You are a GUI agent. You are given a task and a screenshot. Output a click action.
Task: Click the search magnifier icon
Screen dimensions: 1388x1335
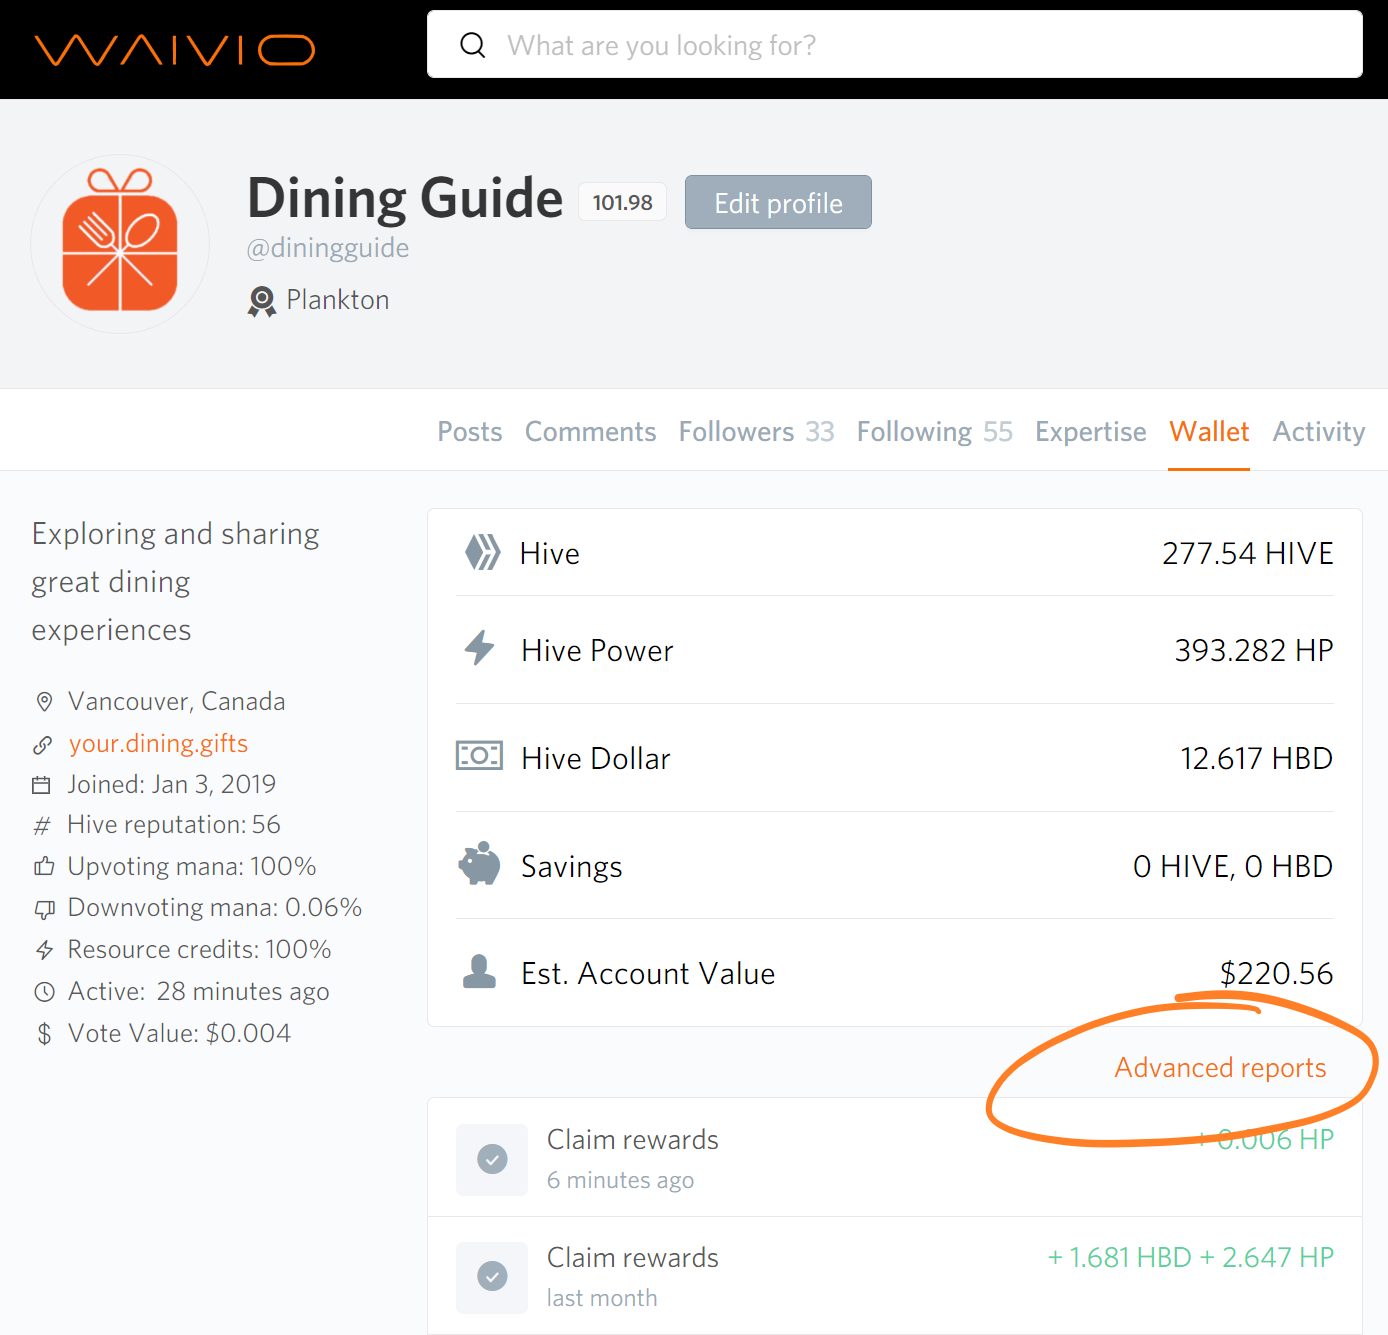point(473,45)
